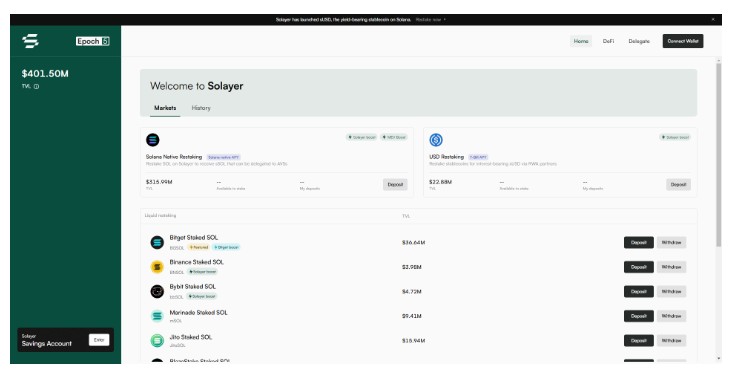Click the Bitget Staked SOL icon
This screenshot has height=384, width=731.
[x=157, y=242]
